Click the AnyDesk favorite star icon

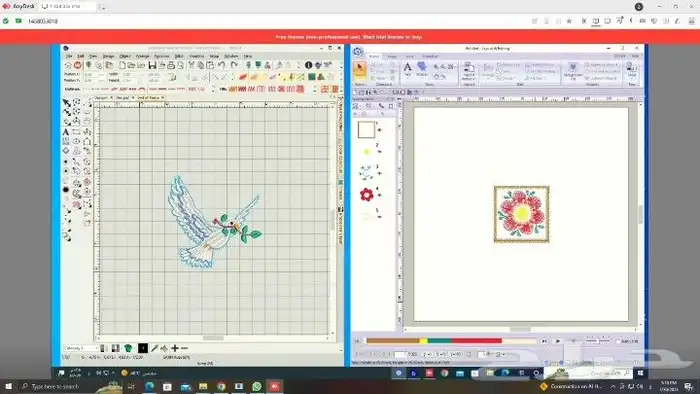(569, 21)
